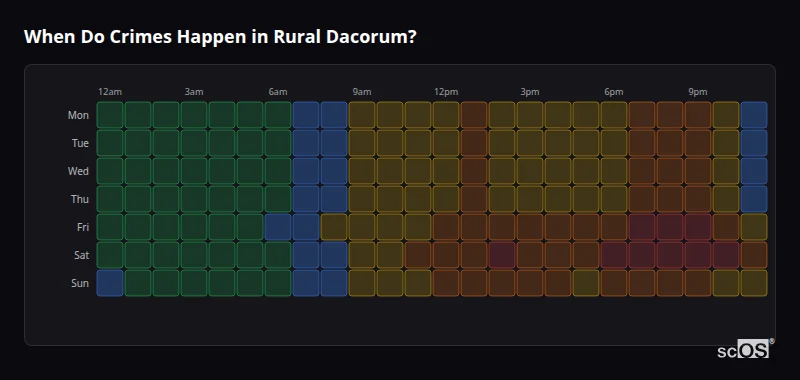The height and width of the screenshot is (380, 800).
Task: Pick the green Monday 12am heatmap cell
Action: [x=110, y=115]
